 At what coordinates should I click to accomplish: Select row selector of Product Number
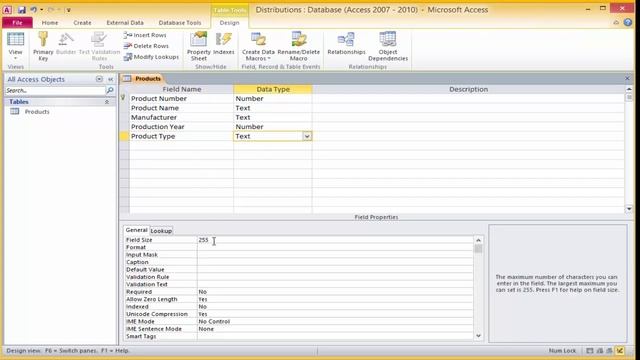point(124,99)
